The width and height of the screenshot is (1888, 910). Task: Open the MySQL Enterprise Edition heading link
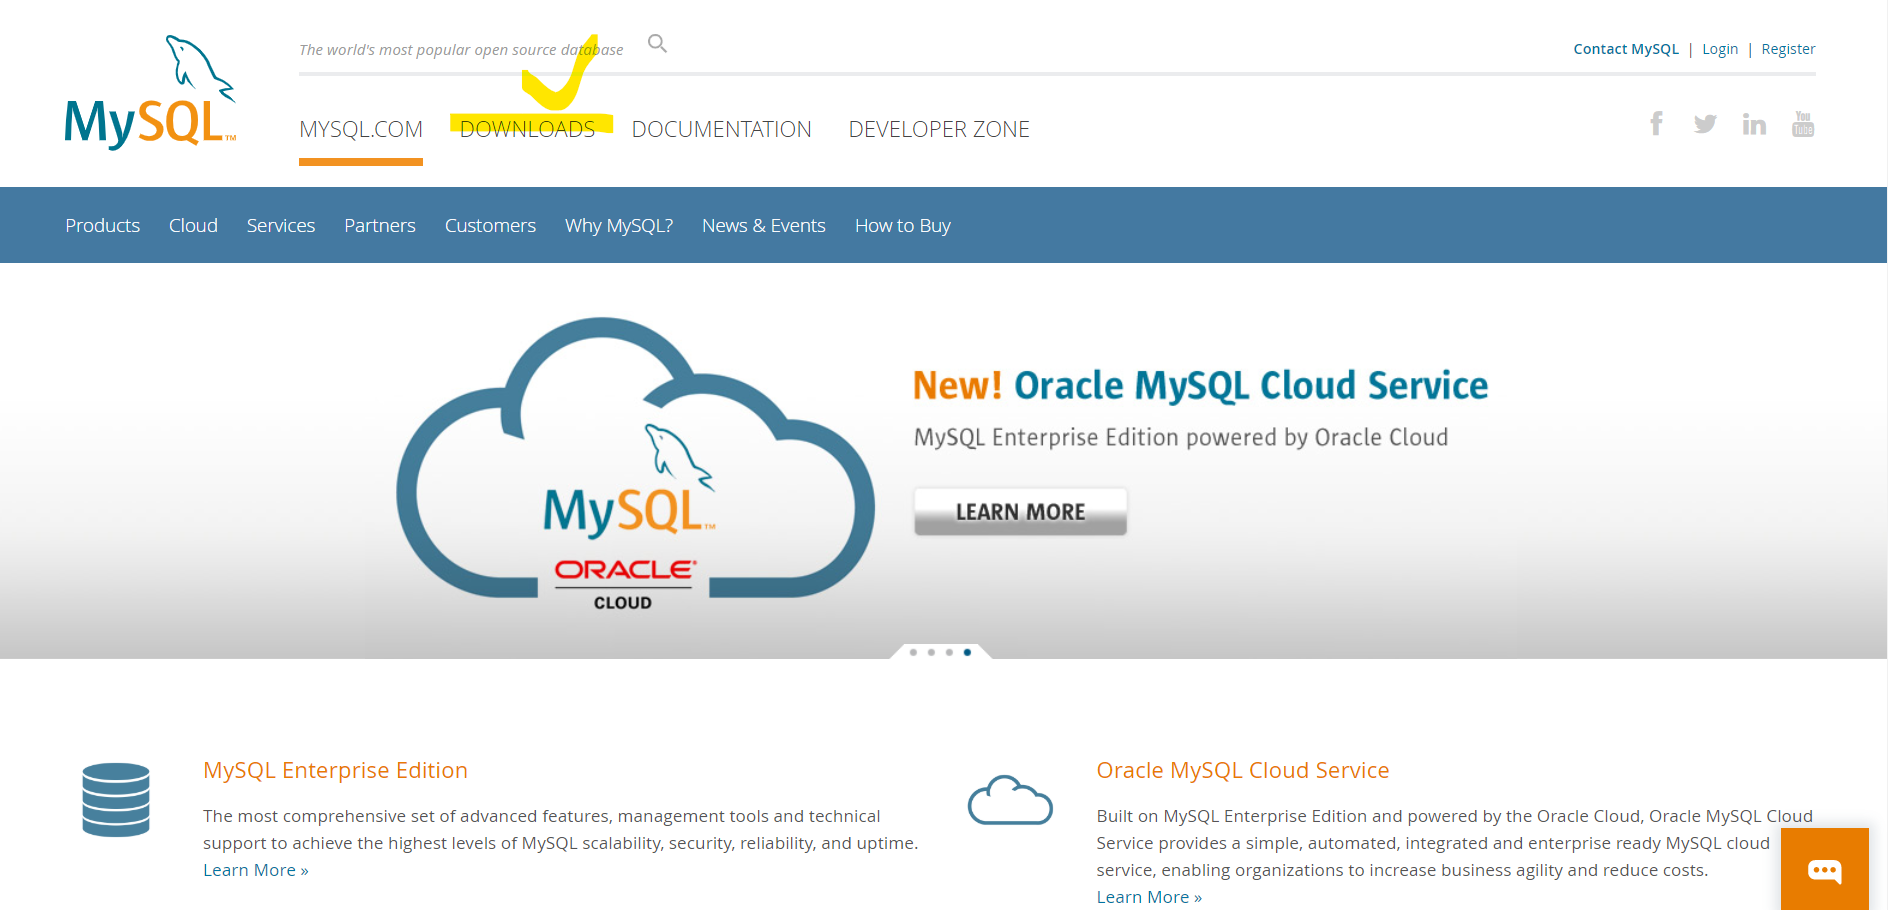tap(335, 770)
